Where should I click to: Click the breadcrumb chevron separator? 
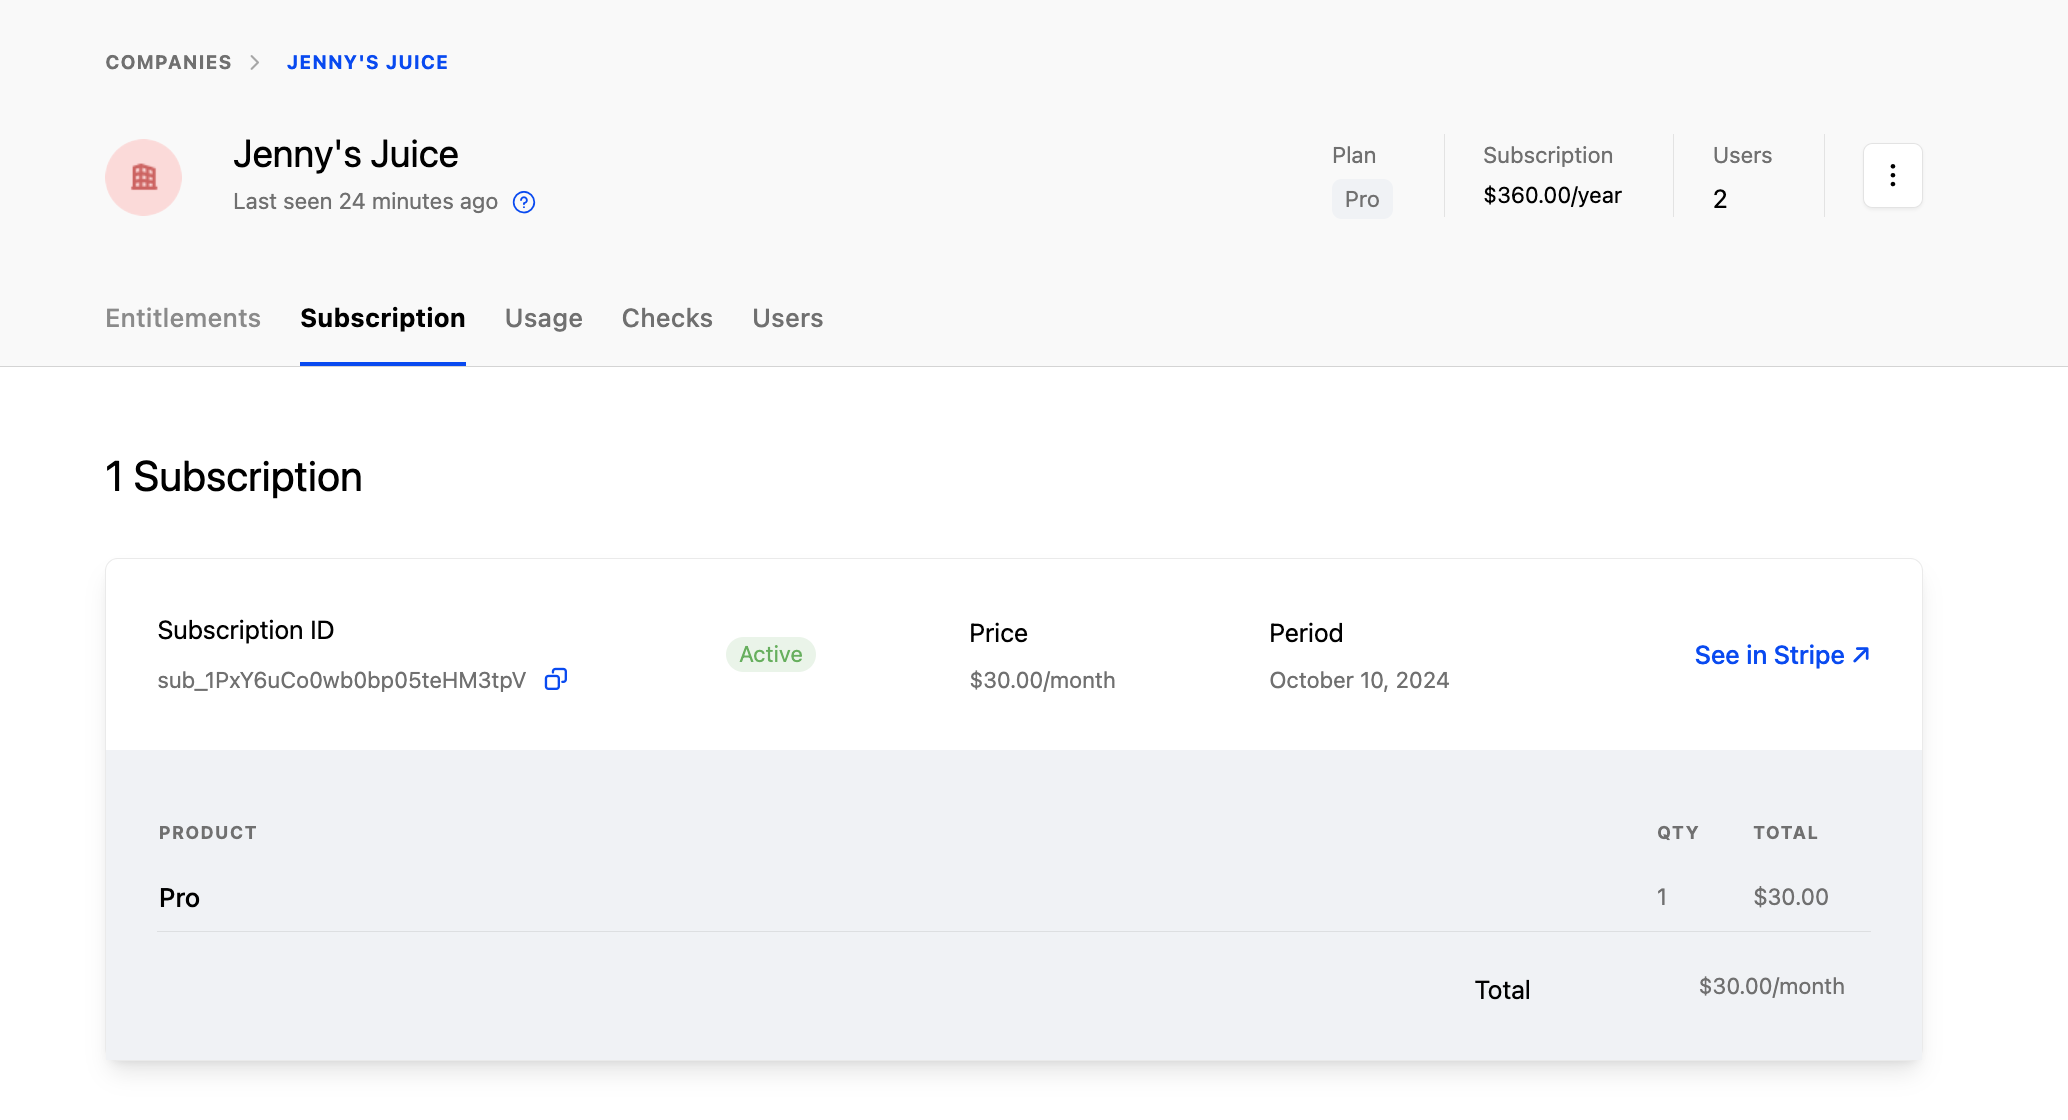pos(256,62)
